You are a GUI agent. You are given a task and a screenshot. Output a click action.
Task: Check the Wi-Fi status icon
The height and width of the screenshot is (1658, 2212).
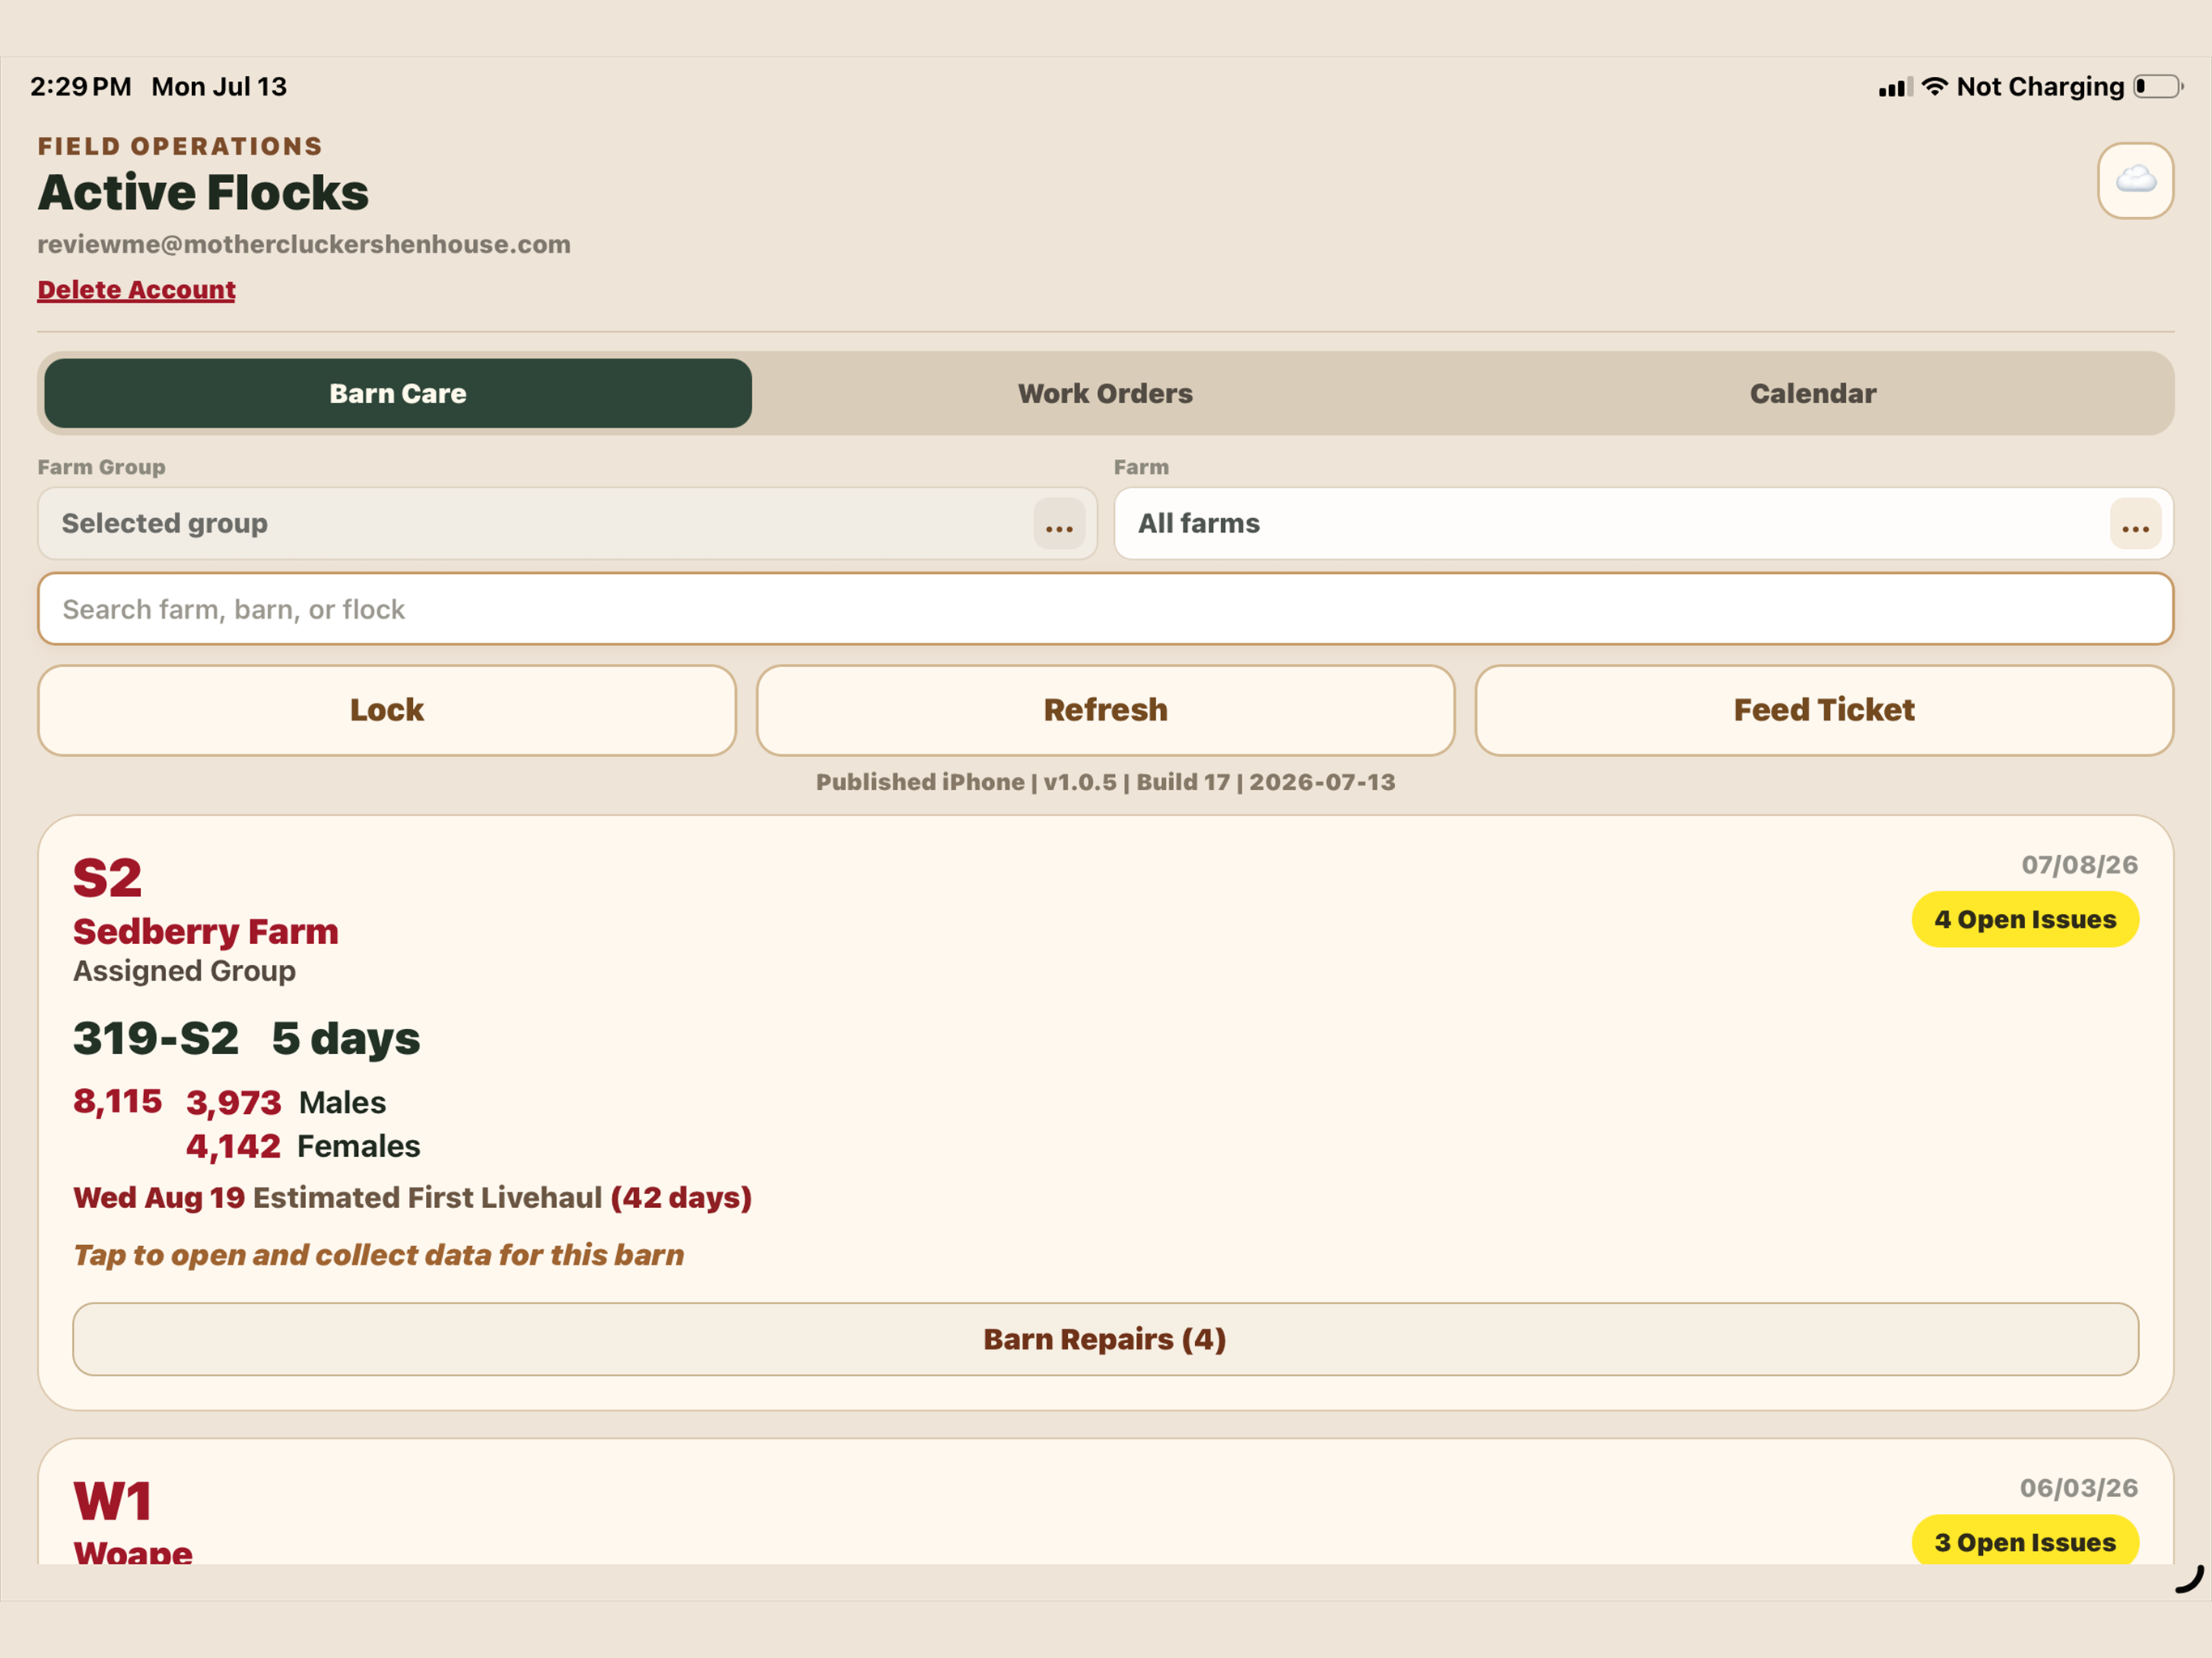(x=1934, y=87)
